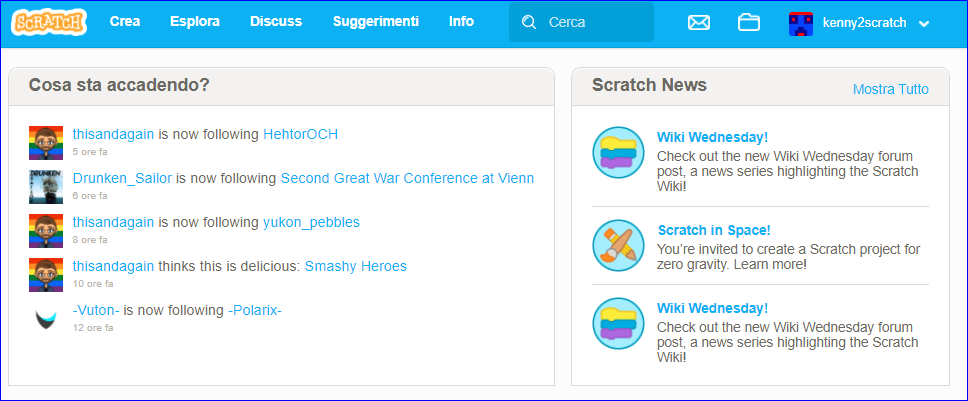Click the magnifying glass search icon
The height and width of the screenshot is (401, 968).
(x=529, y=23)
